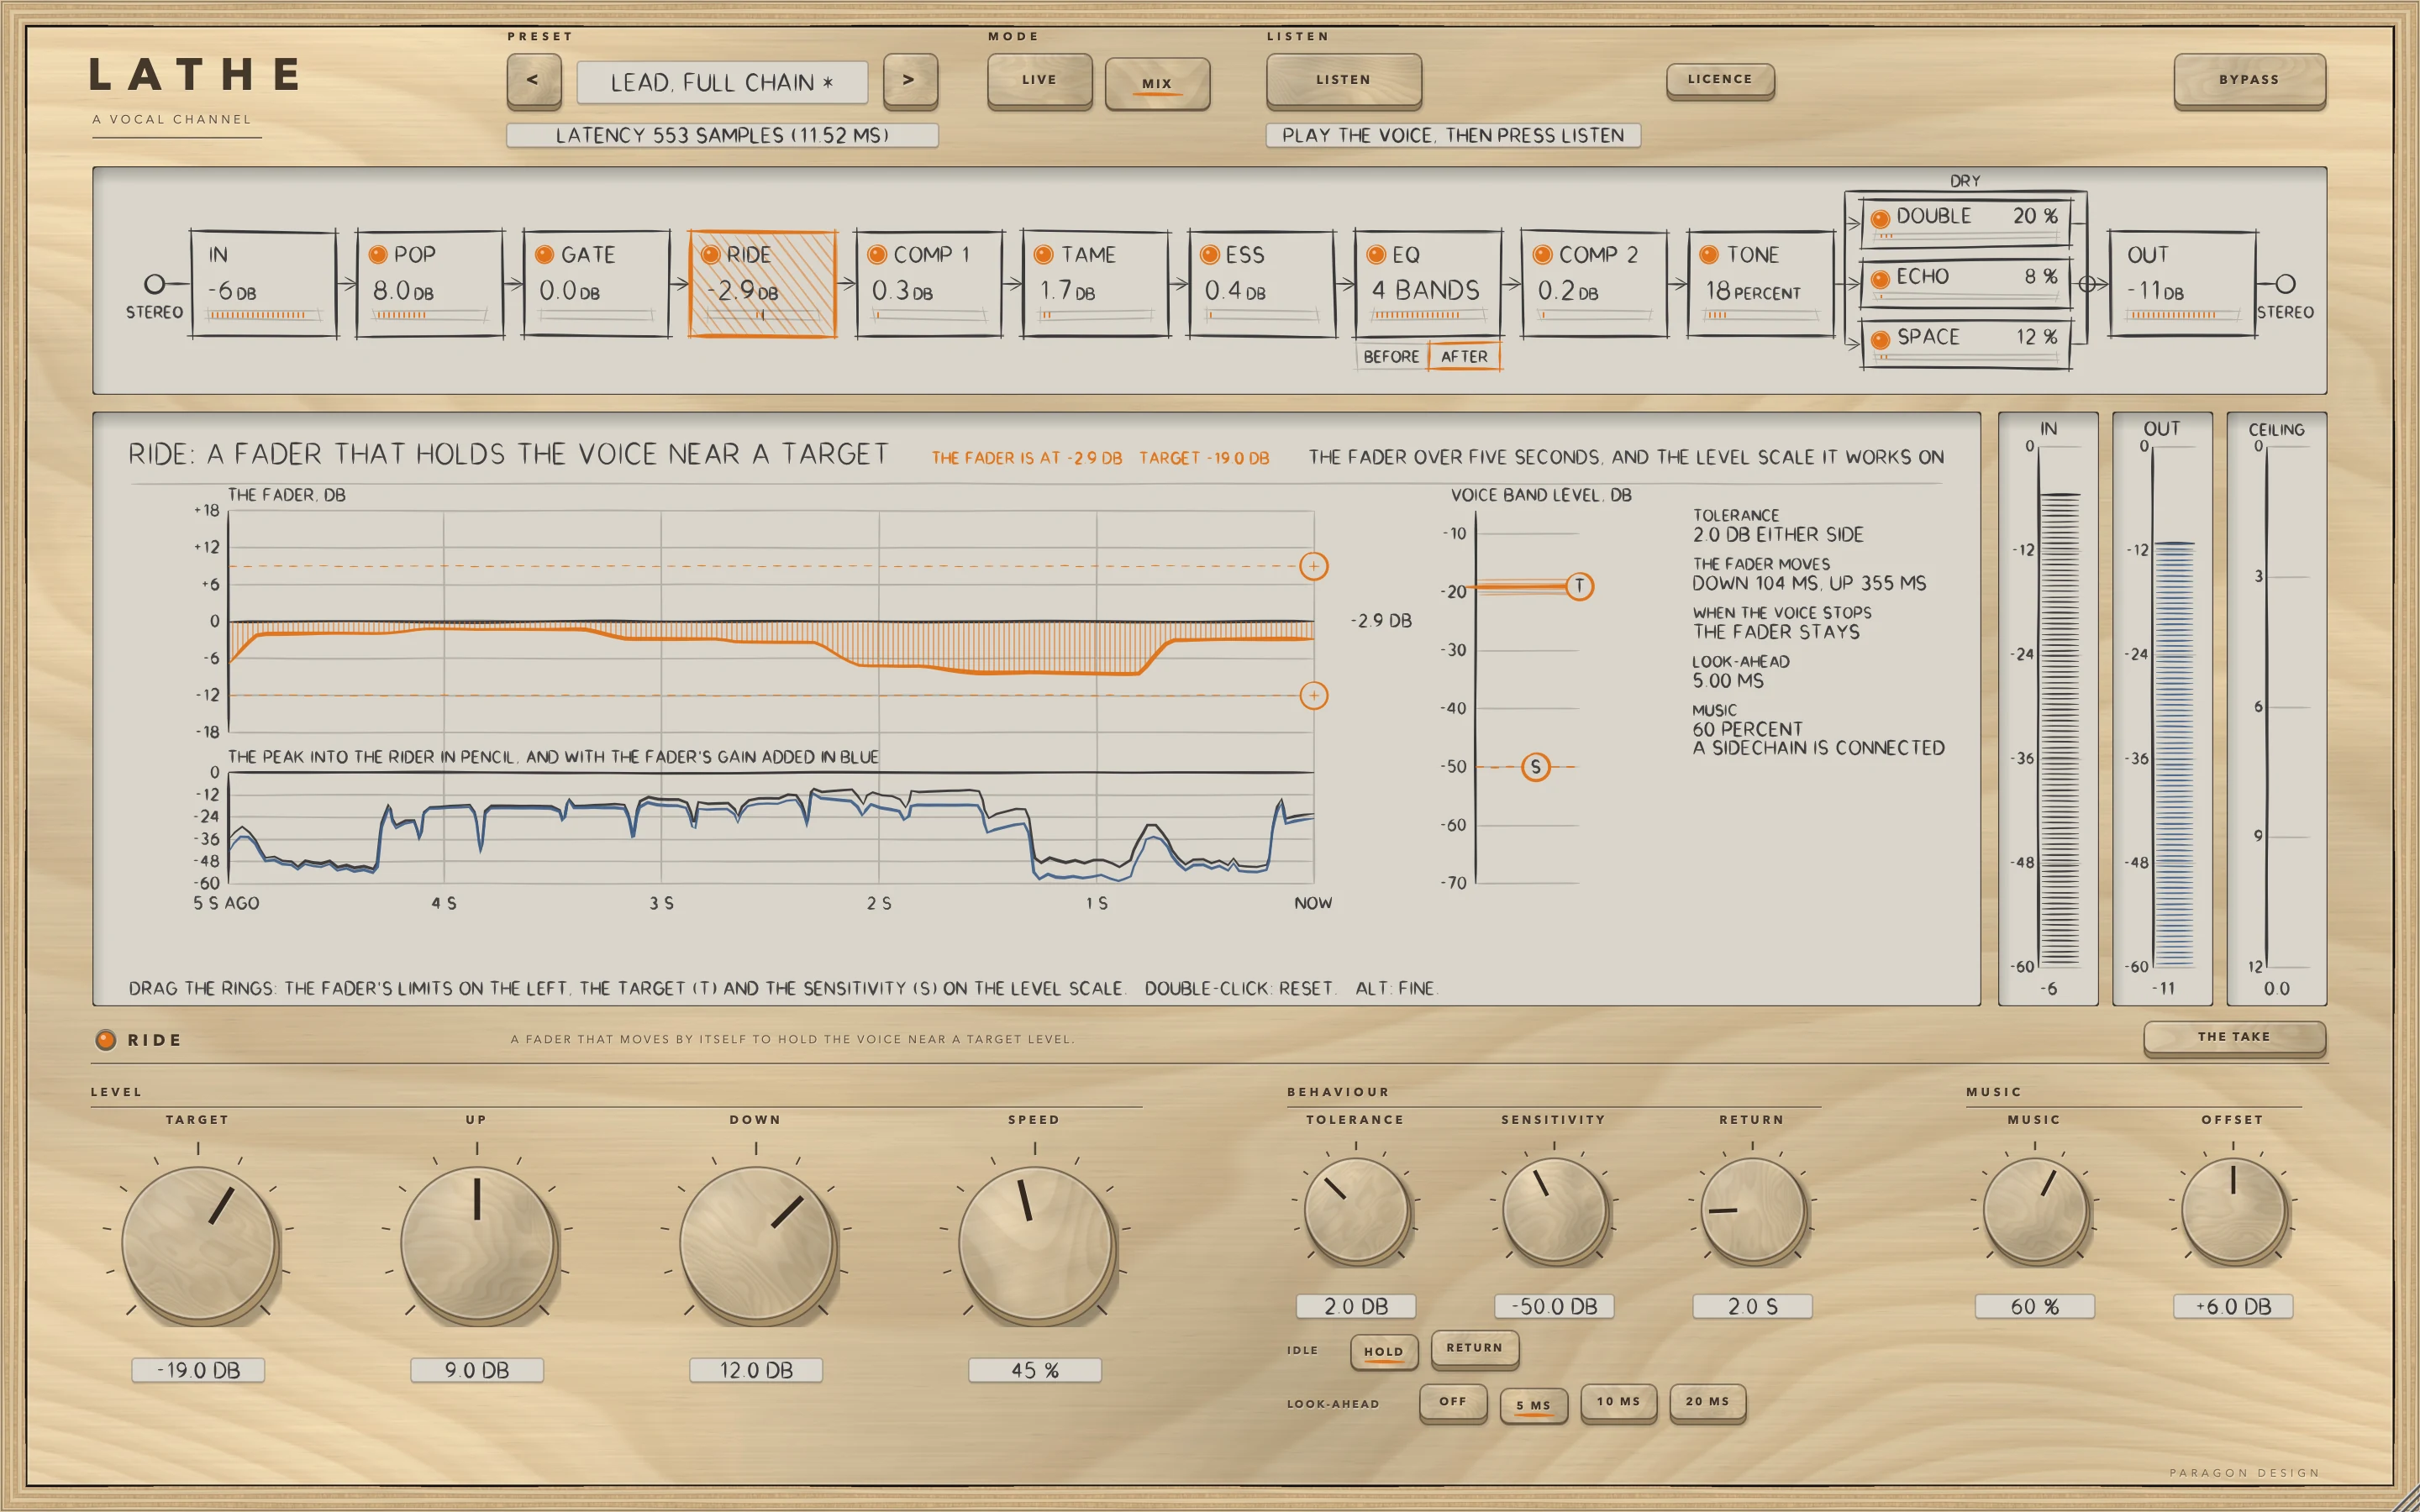Switch mode to LIVE
The image size is (2420, 1512).
pos(1039,80)
